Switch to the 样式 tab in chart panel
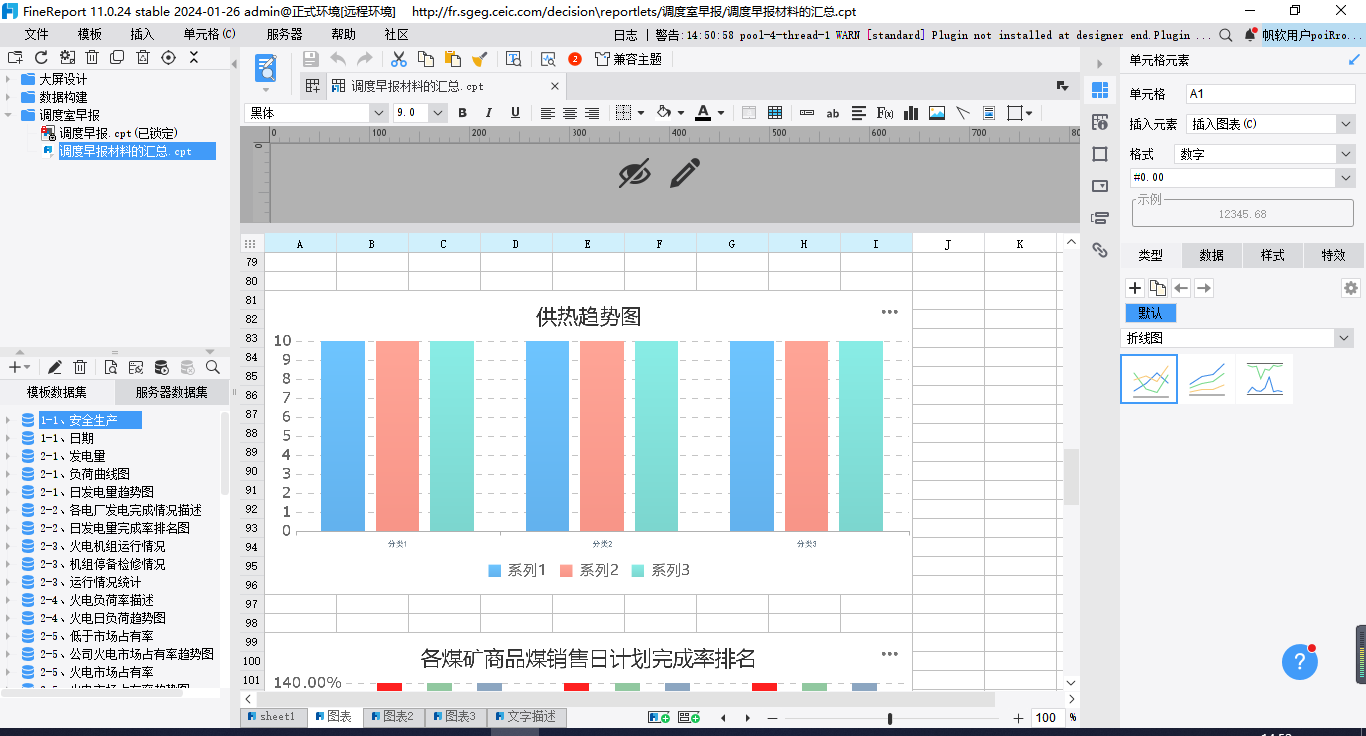Image resolution: width=1366 pixels, height=736 pixels. click(x=1273, y=255)
